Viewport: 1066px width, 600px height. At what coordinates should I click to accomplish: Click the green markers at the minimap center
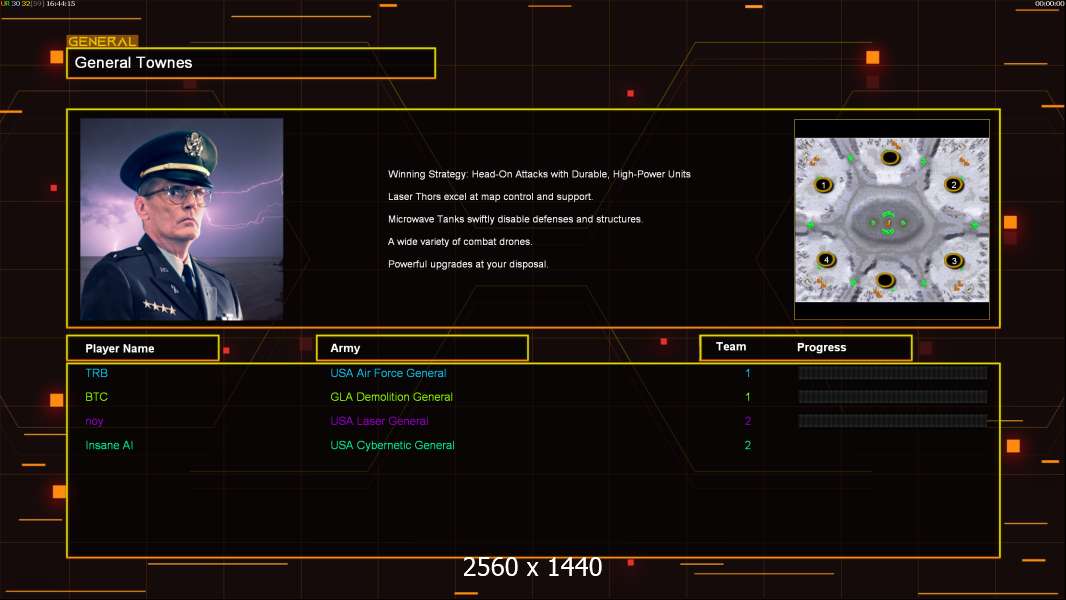888,223
